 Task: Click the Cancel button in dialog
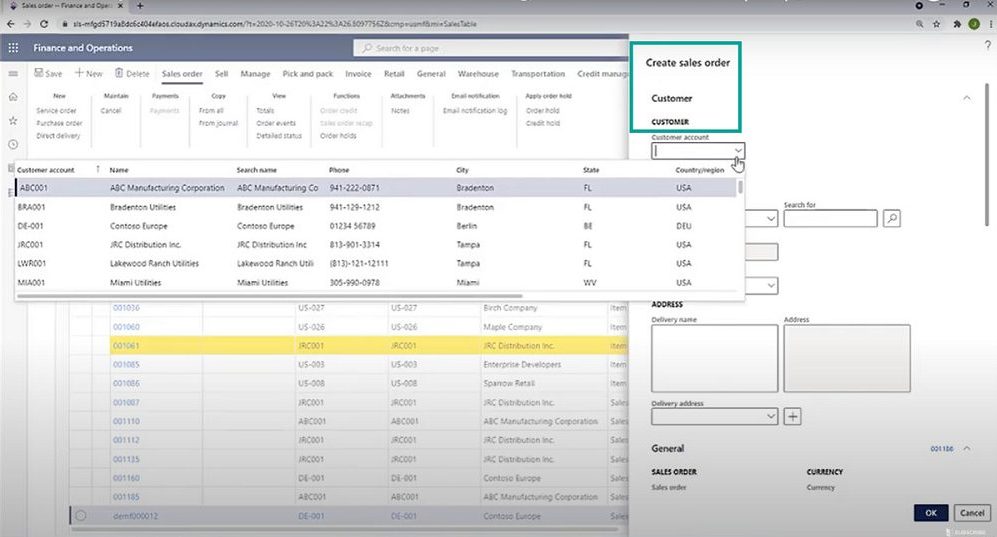click(x=972, y=513)
